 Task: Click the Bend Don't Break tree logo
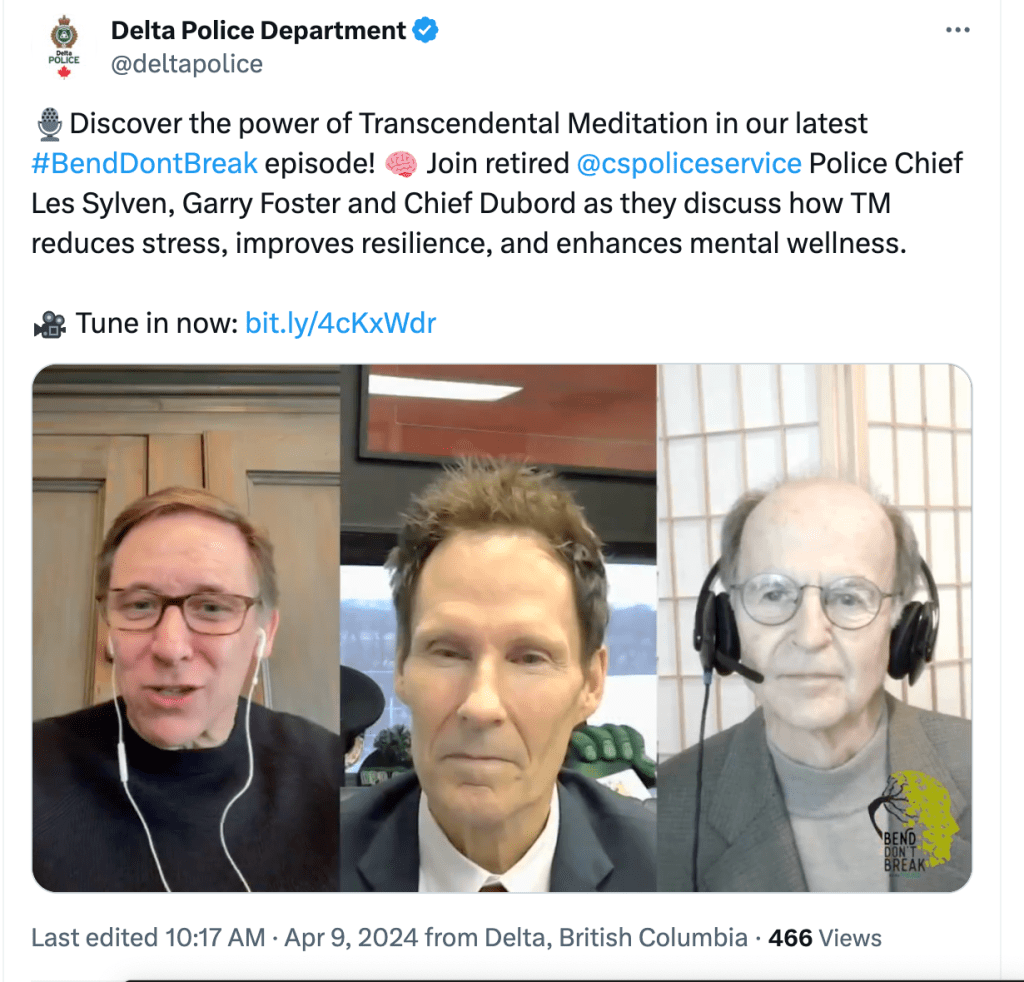(x=914, y=822)
